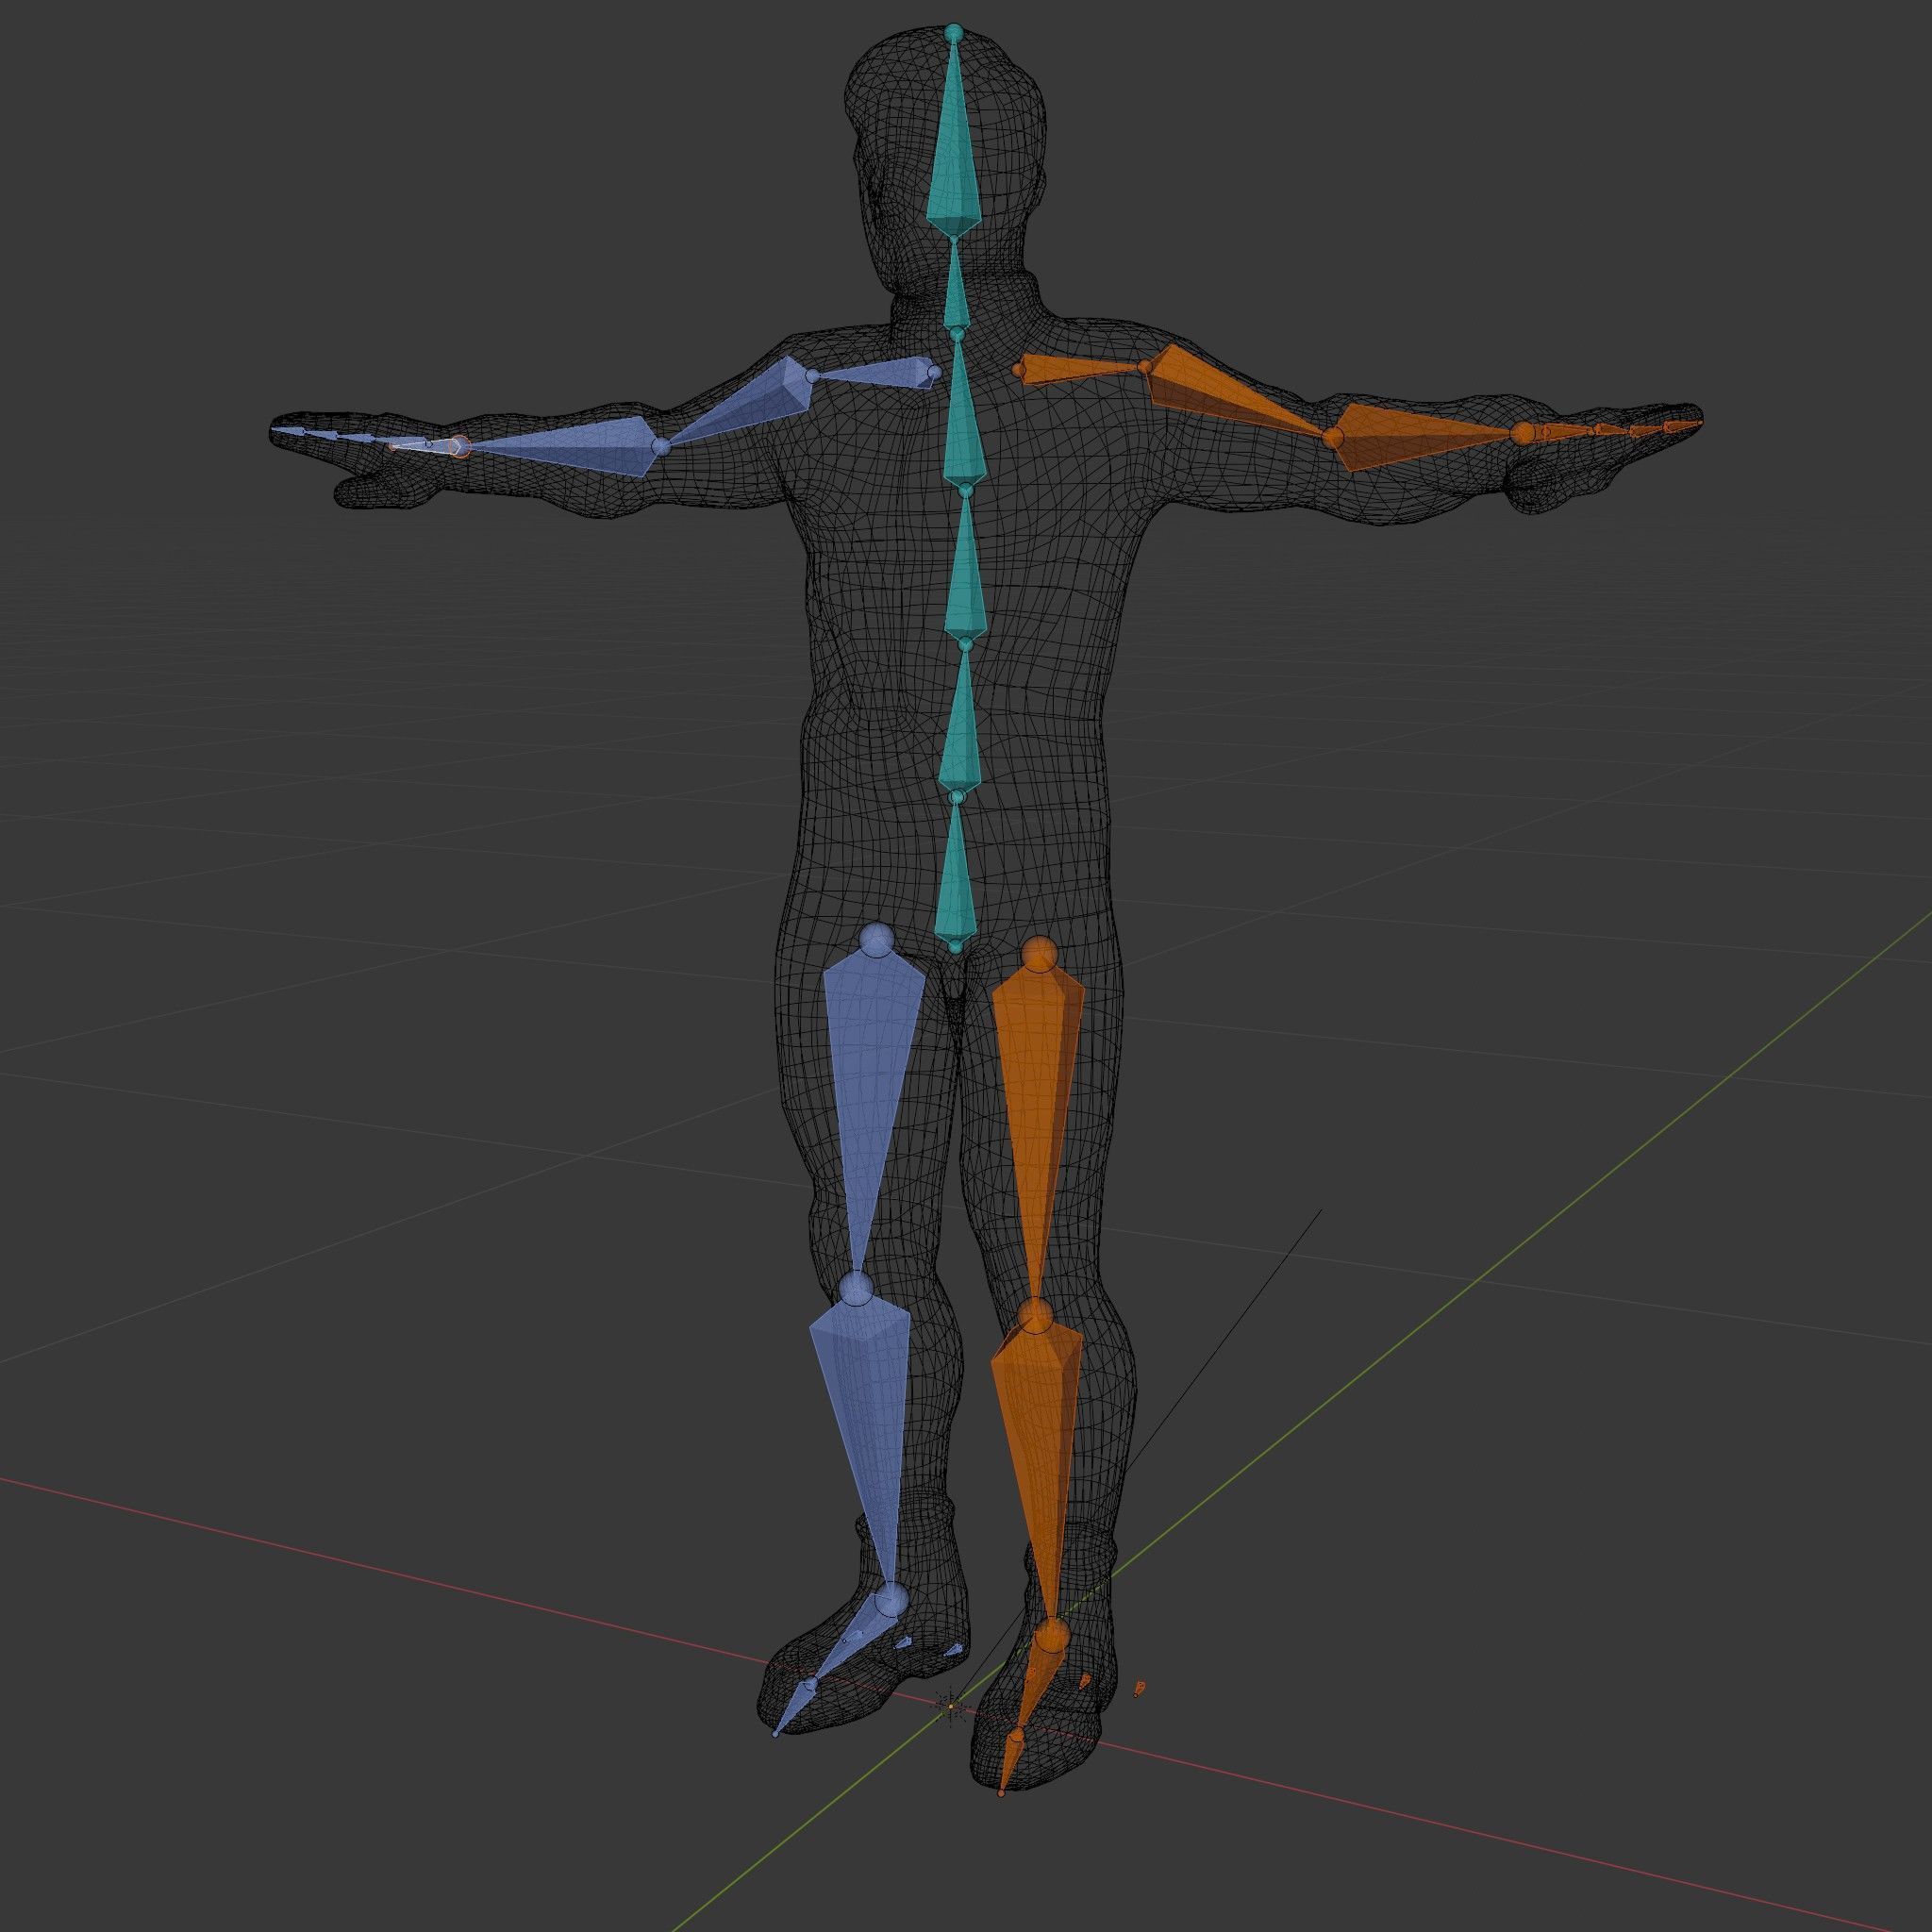1932x1932 pixels.
Task: Click the blue hip joint sphere
Action: 878,940
